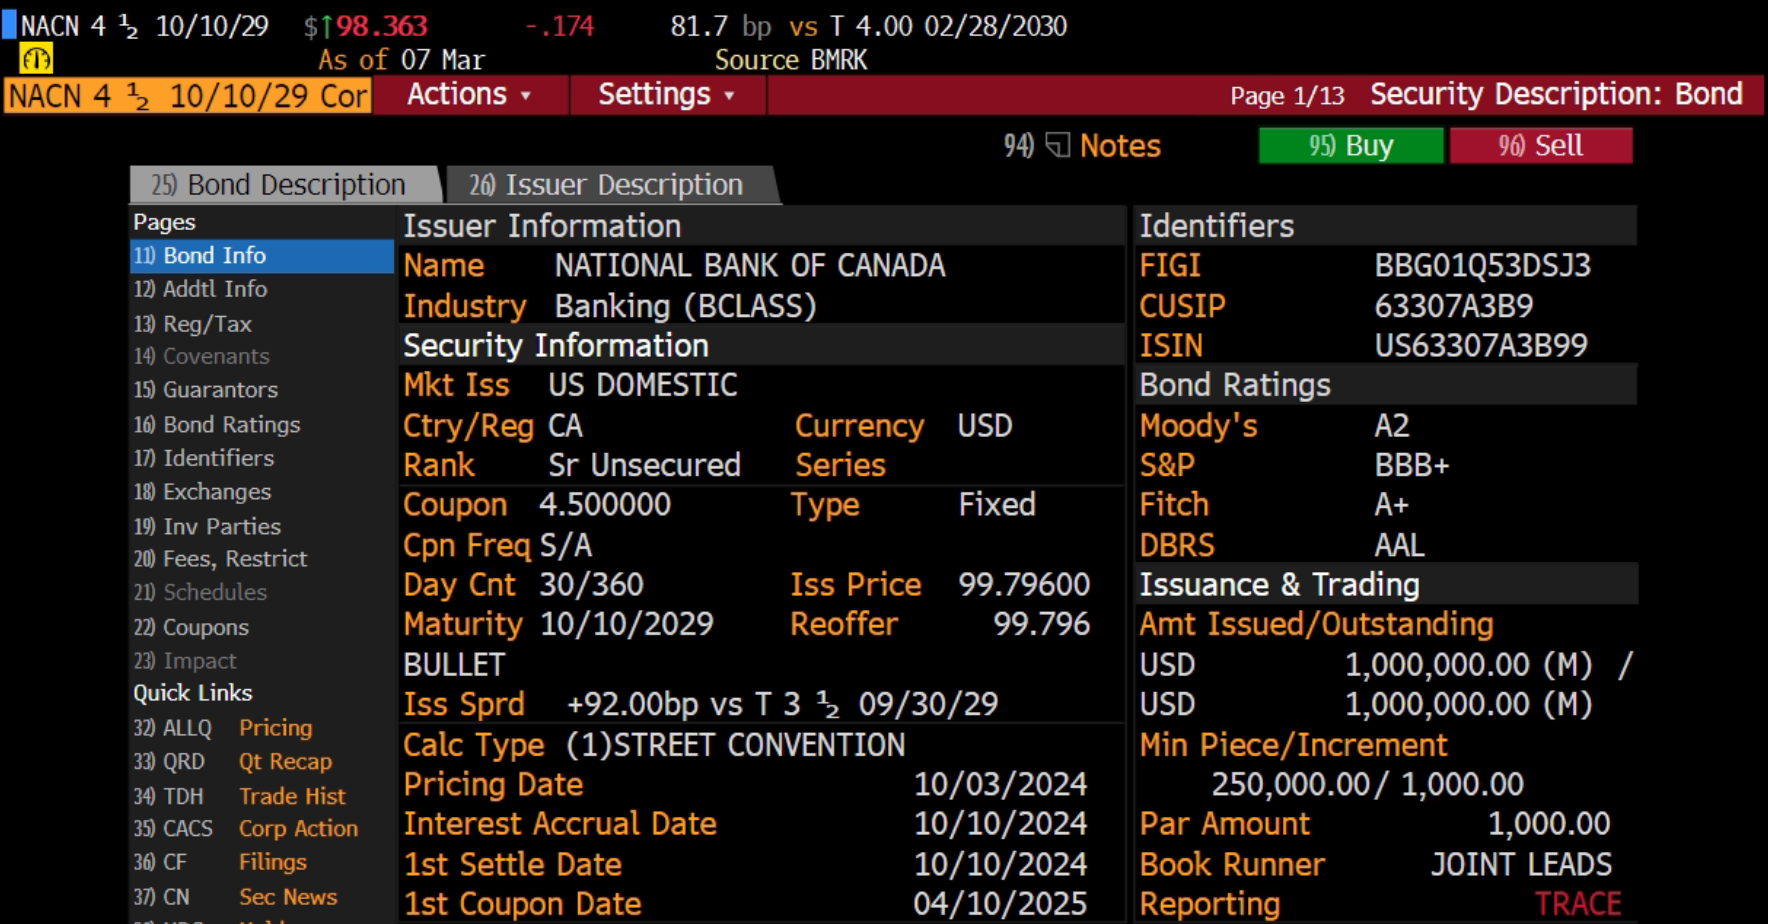Click Book Runner JOINT LEADS

pyautogui.click(x=1521, y=865)
